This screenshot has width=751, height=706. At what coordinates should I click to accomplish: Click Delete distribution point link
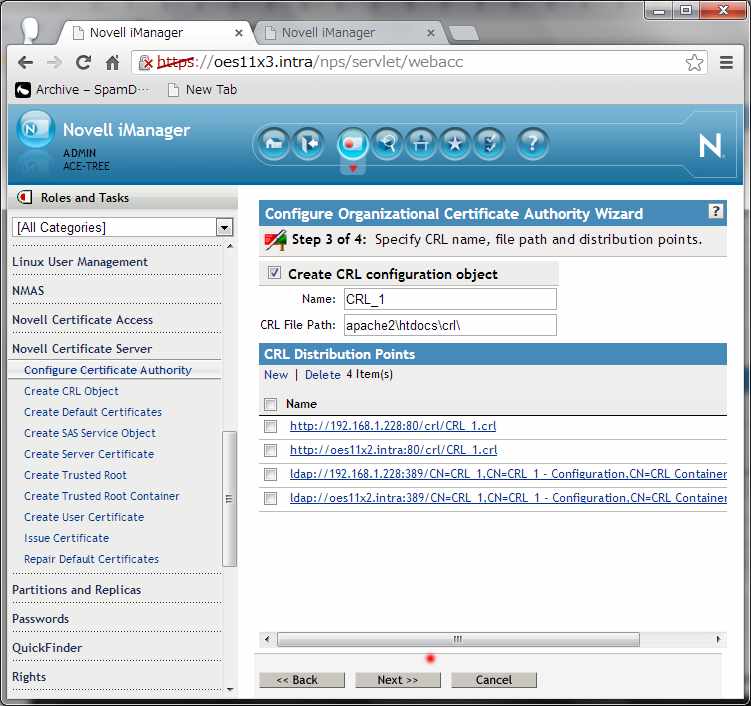point(323,375)
